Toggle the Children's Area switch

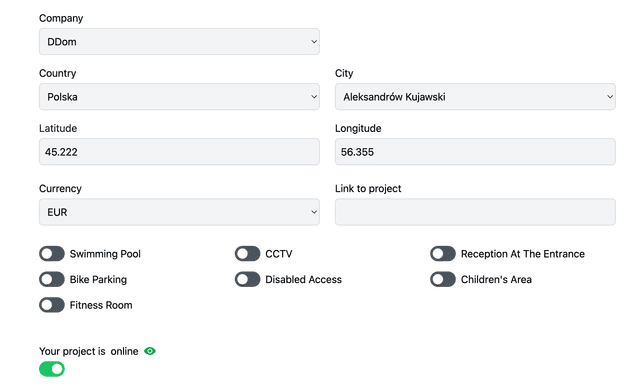click(x=443, y=279)
